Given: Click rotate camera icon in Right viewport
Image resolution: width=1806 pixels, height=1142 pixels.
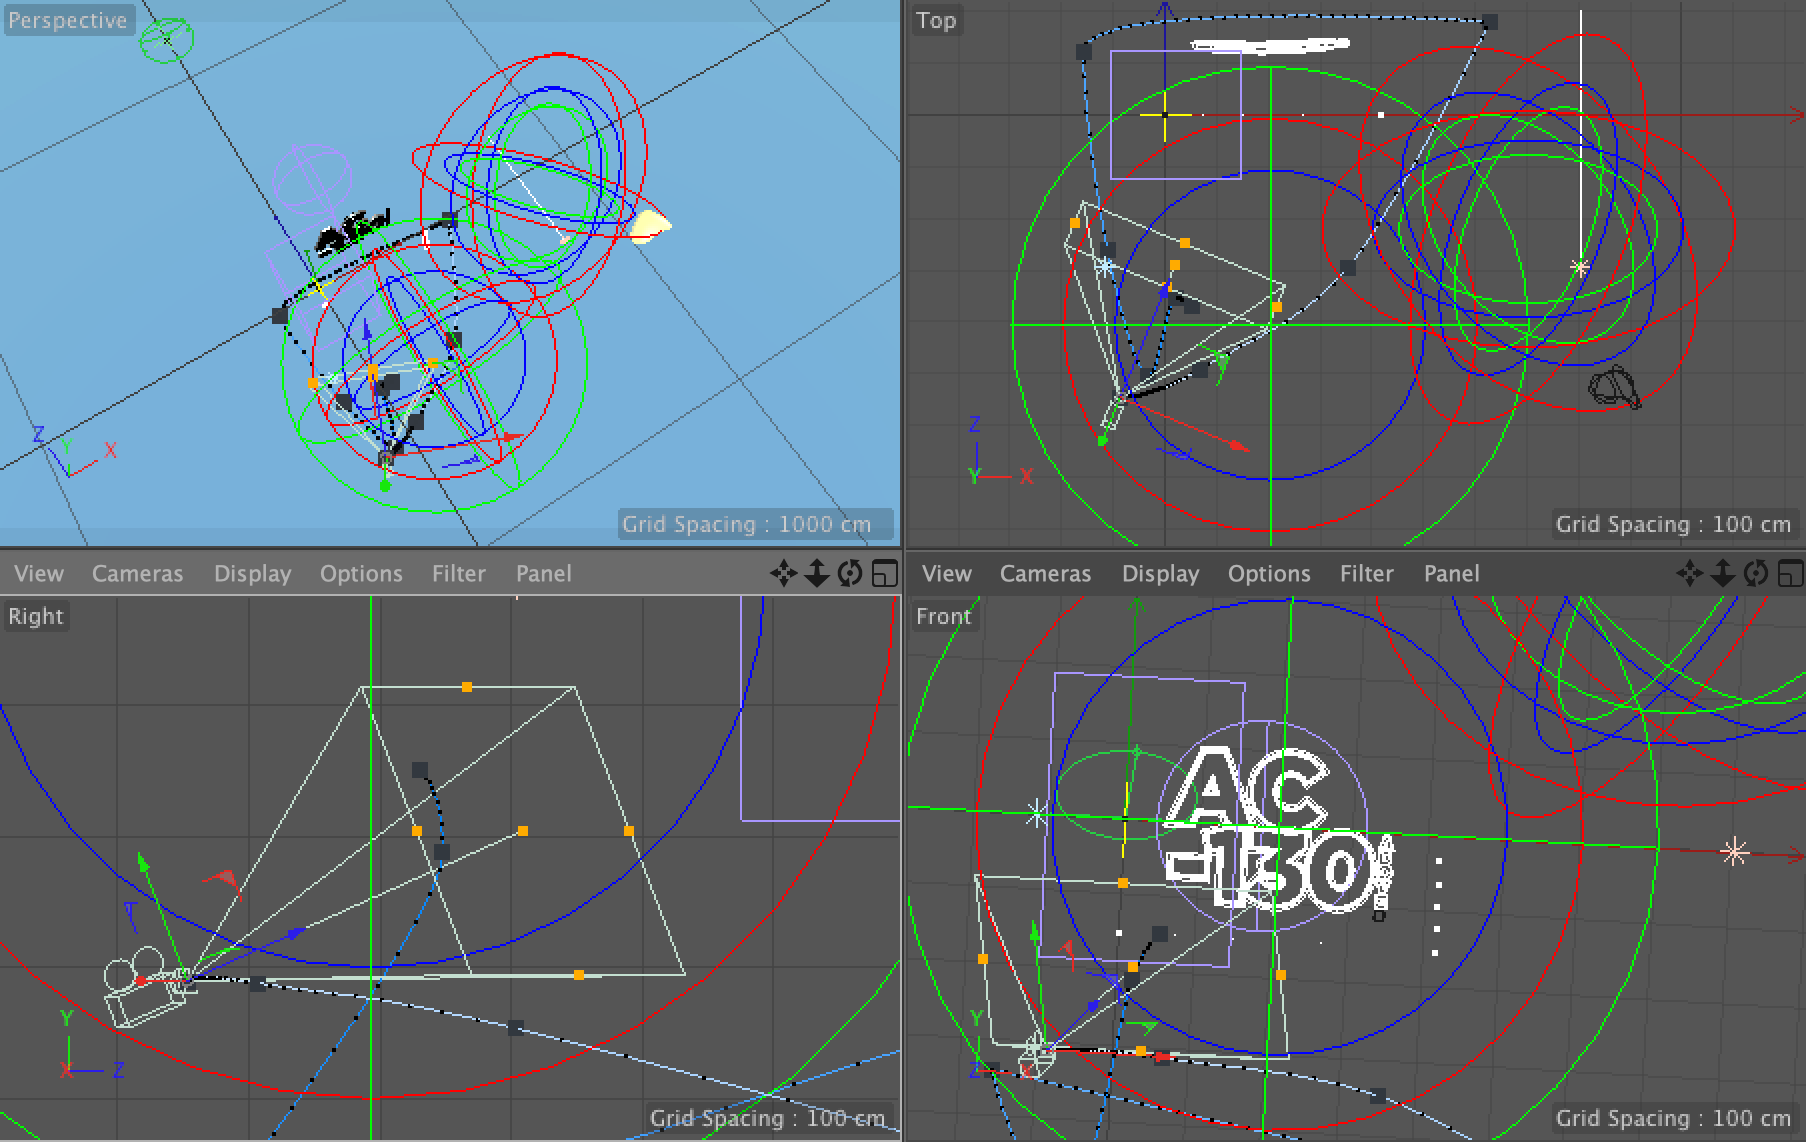Looking at the screenshot, I should [850, 573].
